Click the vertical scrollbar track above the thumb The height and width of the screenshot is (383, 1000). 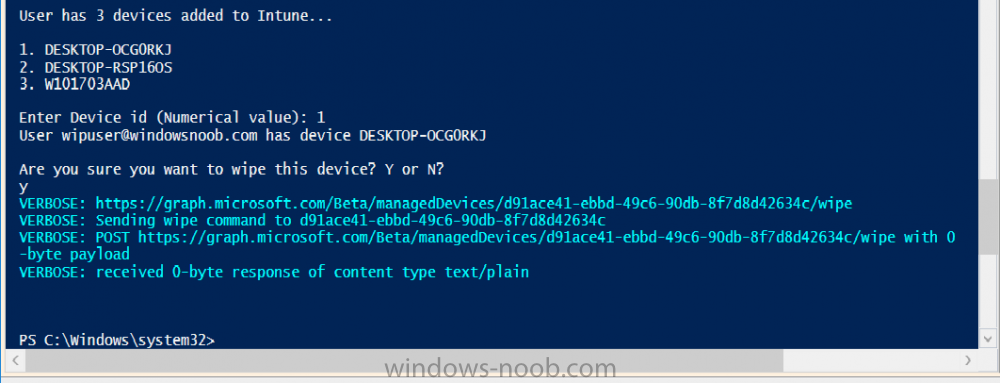tap(988, 89)
